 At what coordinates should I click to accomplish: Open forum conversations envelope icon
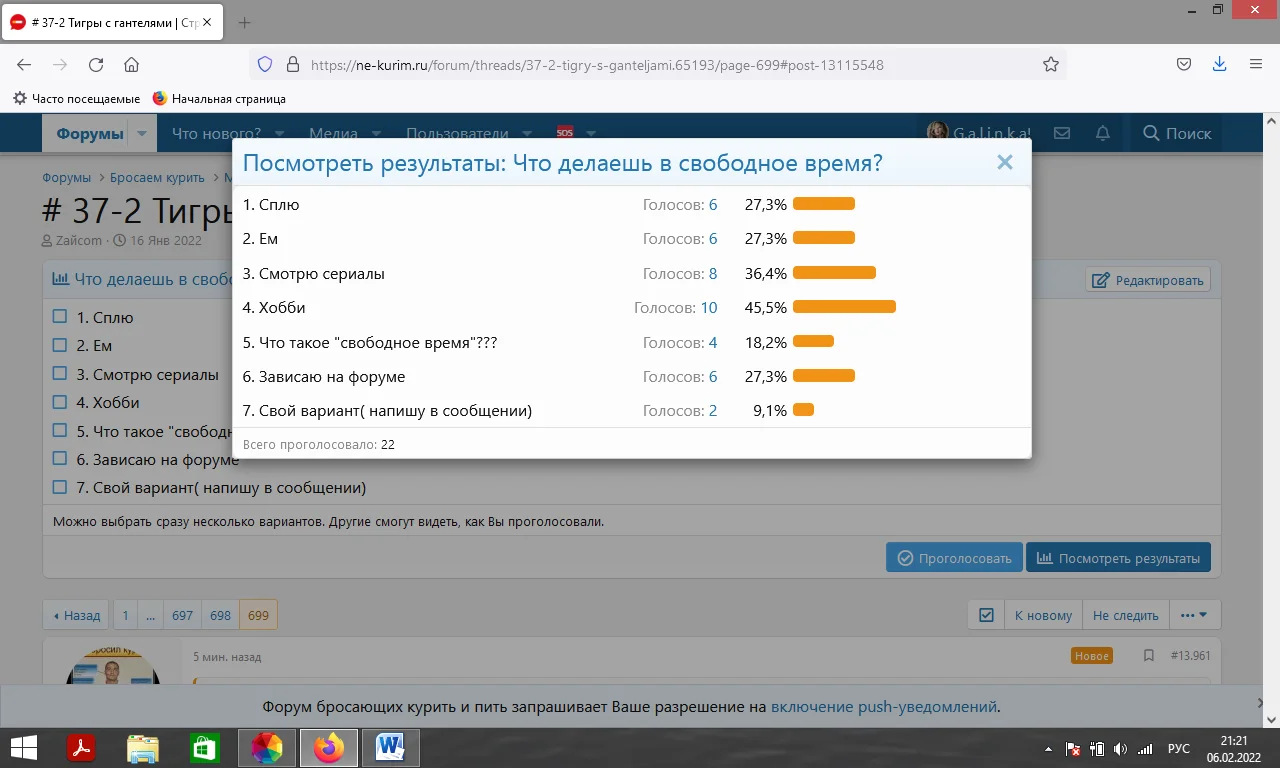1062,133
